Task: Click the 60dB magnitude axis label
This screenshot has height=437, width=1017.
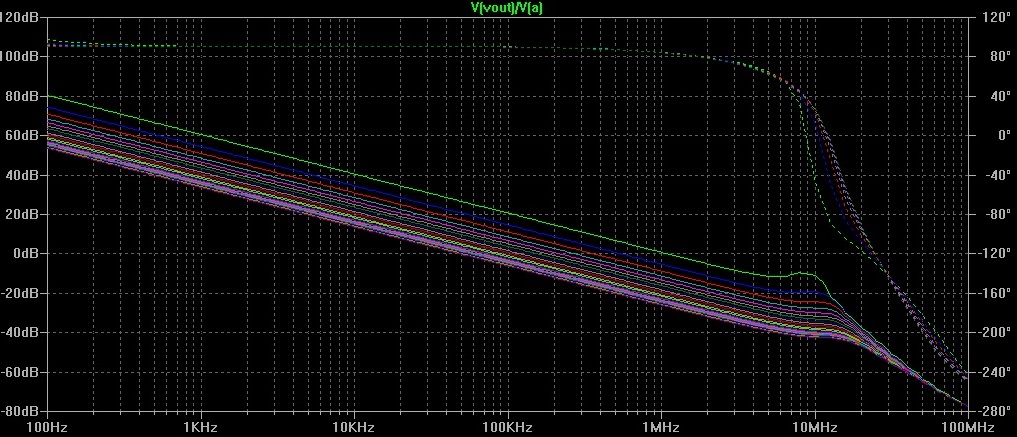Action: click(x=24, y=136)
